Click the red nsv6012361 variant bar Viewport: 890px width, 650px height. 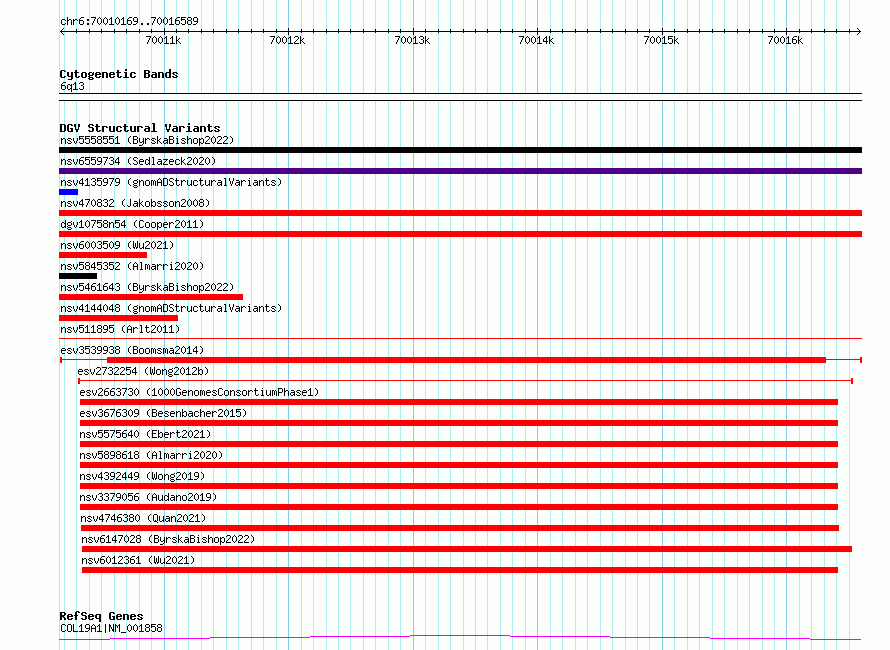(460, 570)
